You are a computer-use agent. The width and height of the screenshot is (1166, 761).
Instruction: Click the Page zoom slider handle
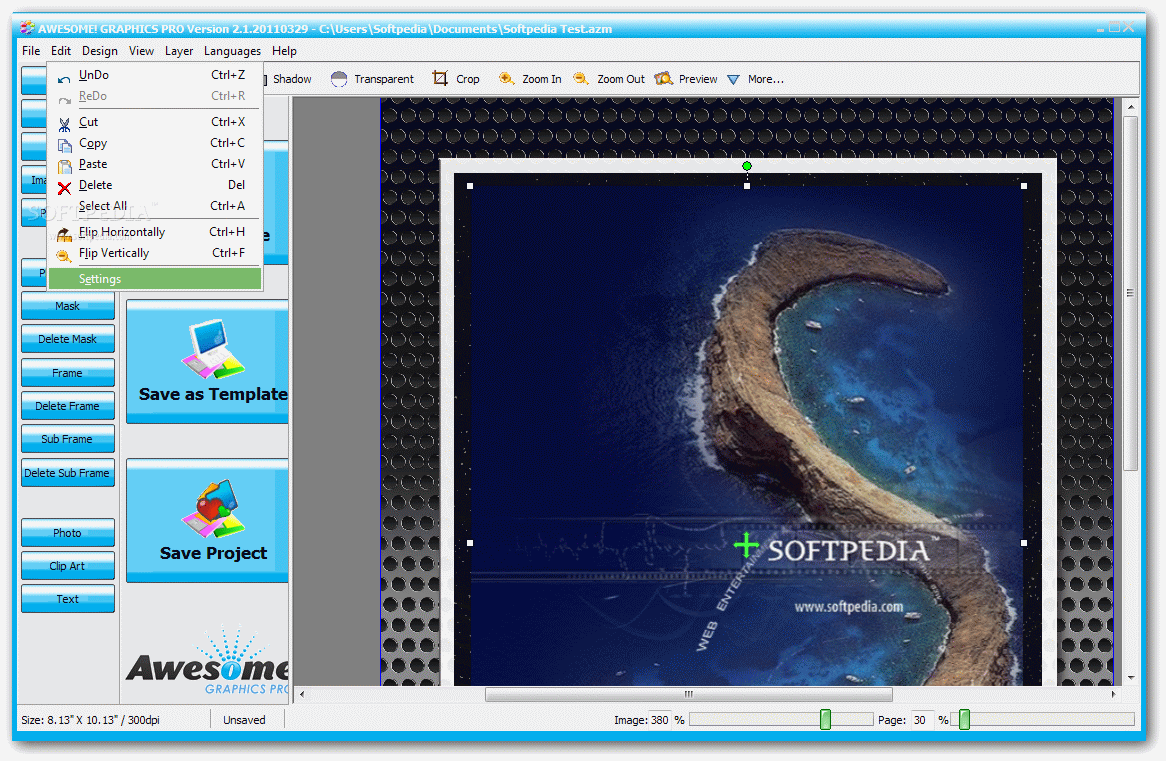pos(964,719)
